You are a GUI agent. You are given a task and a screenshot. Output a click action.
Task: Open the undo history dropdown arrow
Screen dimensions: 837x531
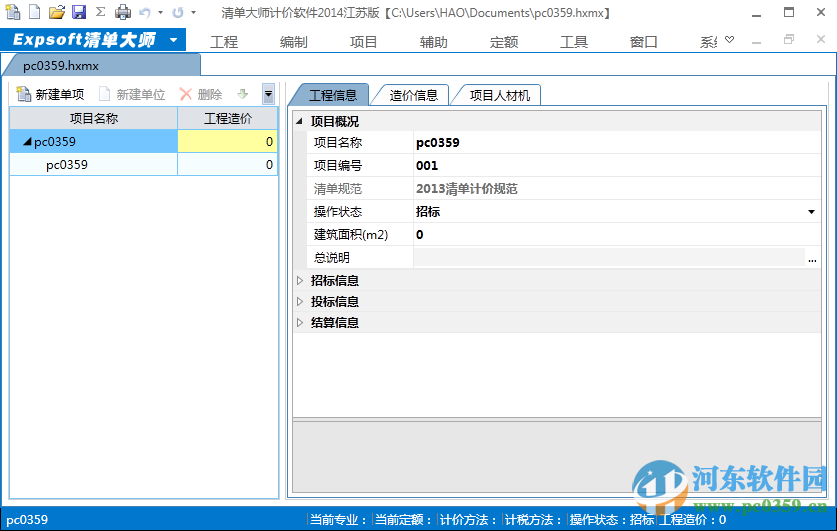(x=160, y=12)
